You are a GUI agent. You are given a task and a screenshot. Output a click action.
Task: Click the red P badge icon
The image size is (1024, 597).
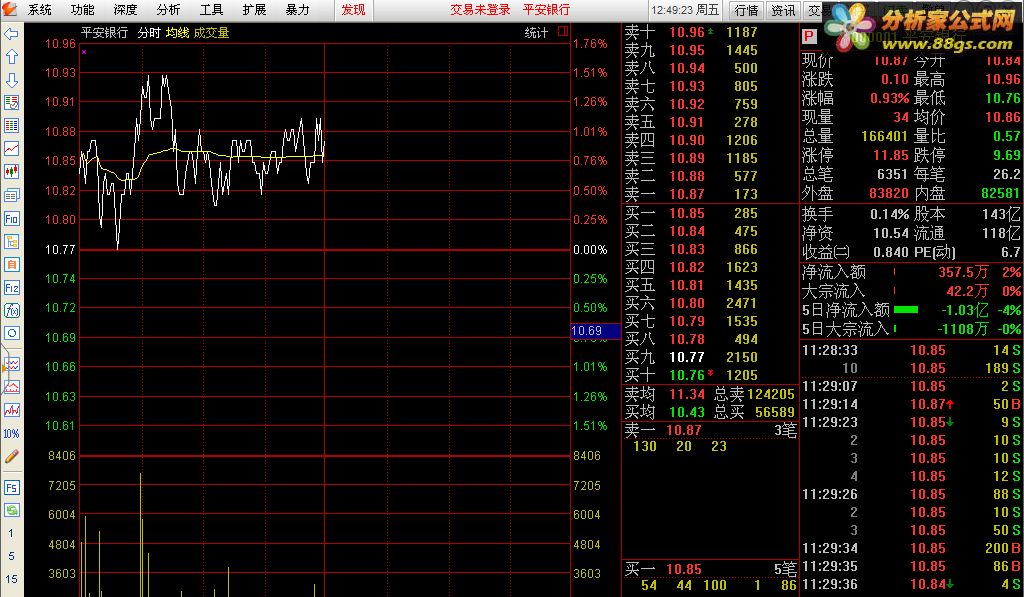(809, 37)
